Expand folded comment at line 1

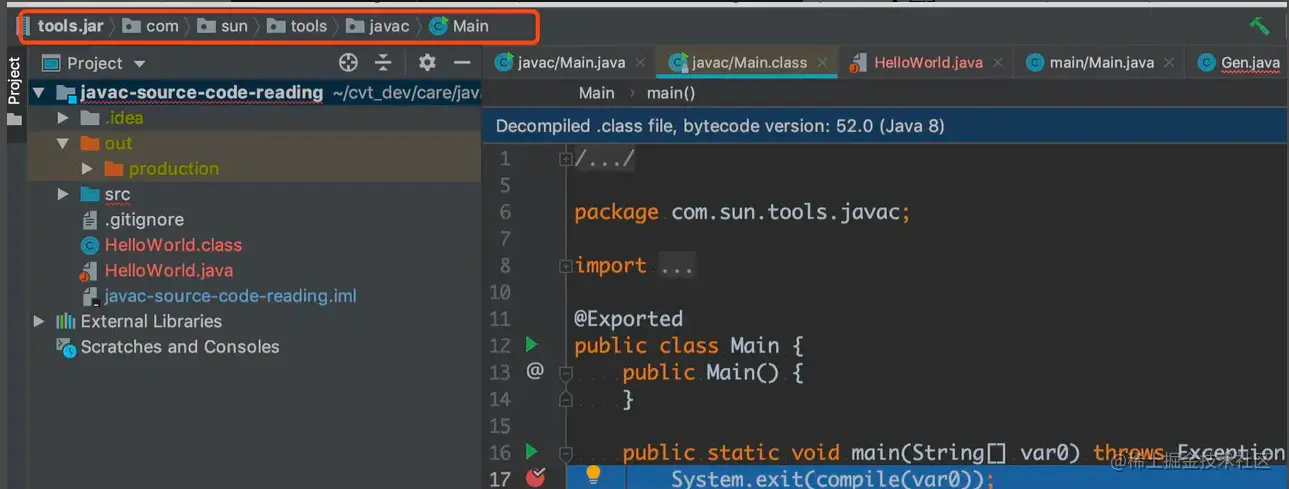click(x=565, y=158)
